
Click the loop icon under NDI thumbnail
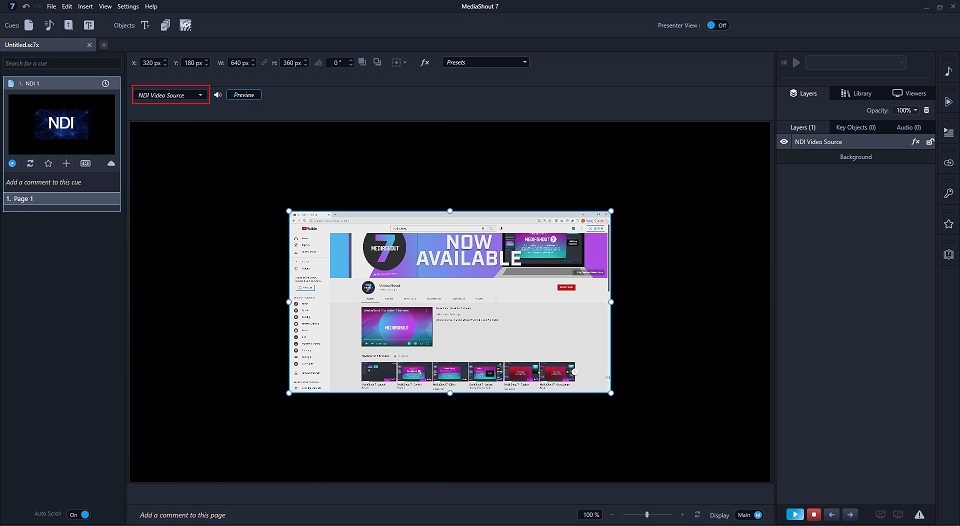point(30,163)
